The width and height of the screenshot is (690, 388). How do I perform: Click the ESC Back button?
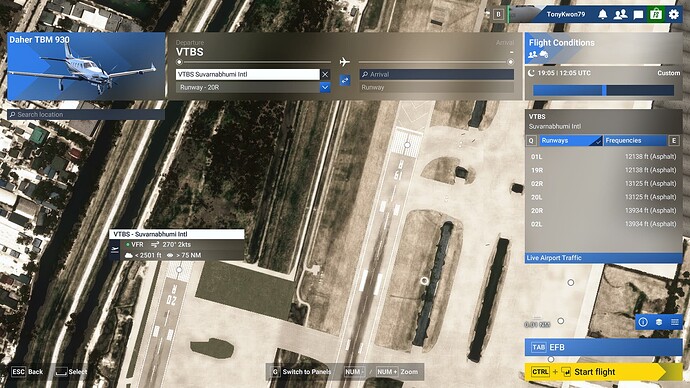(27, 372)
